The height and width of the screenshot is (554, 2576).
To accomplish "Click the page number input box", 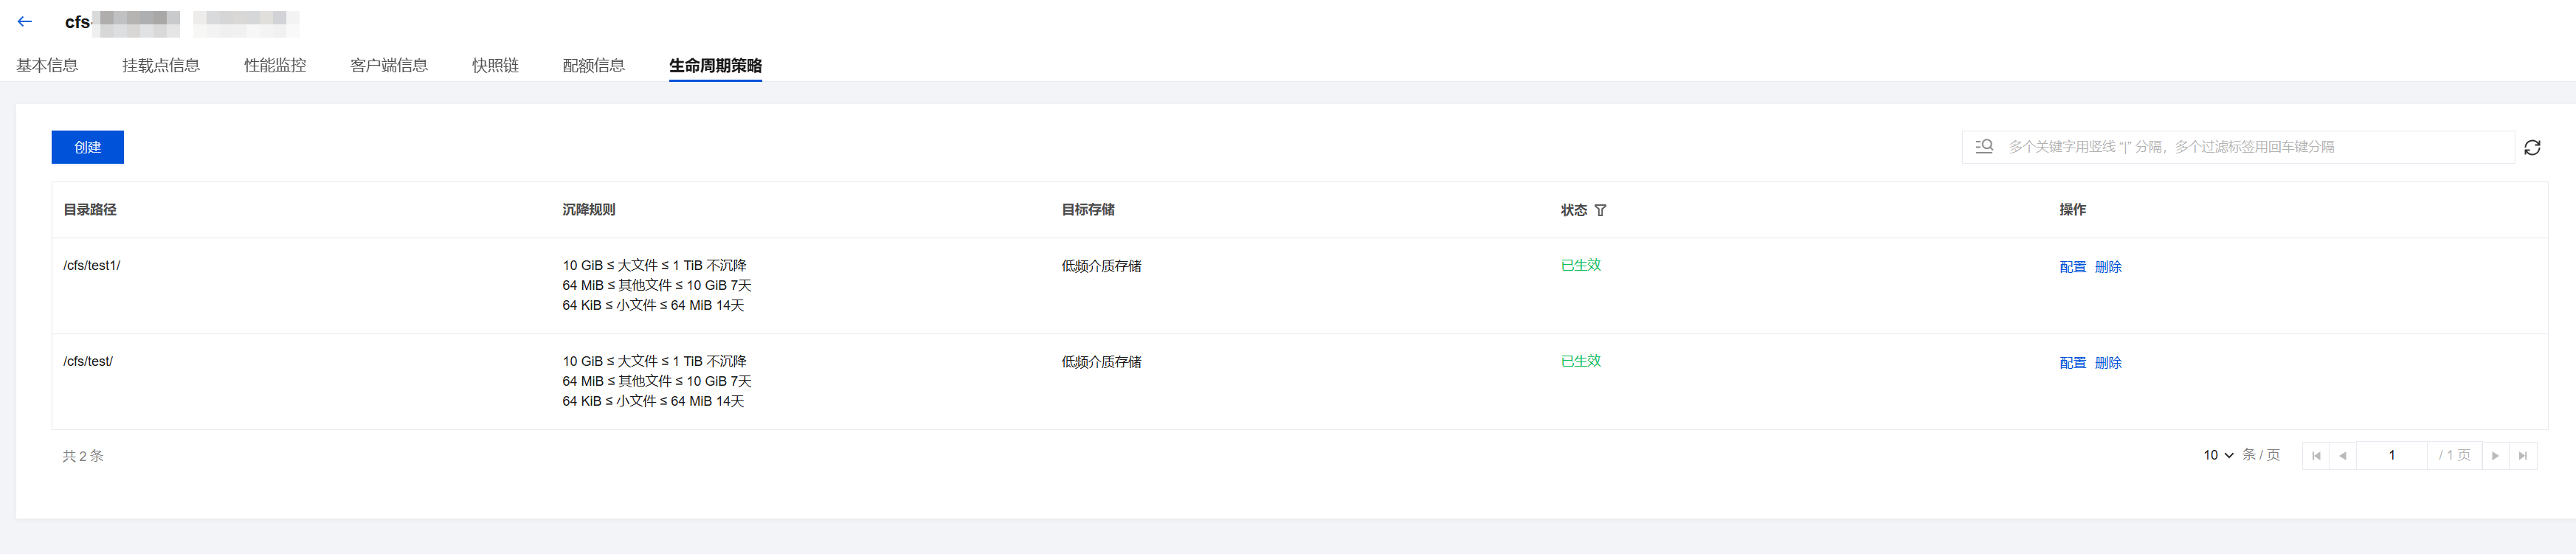I will pyautogui.click(x=2391, y=456).
